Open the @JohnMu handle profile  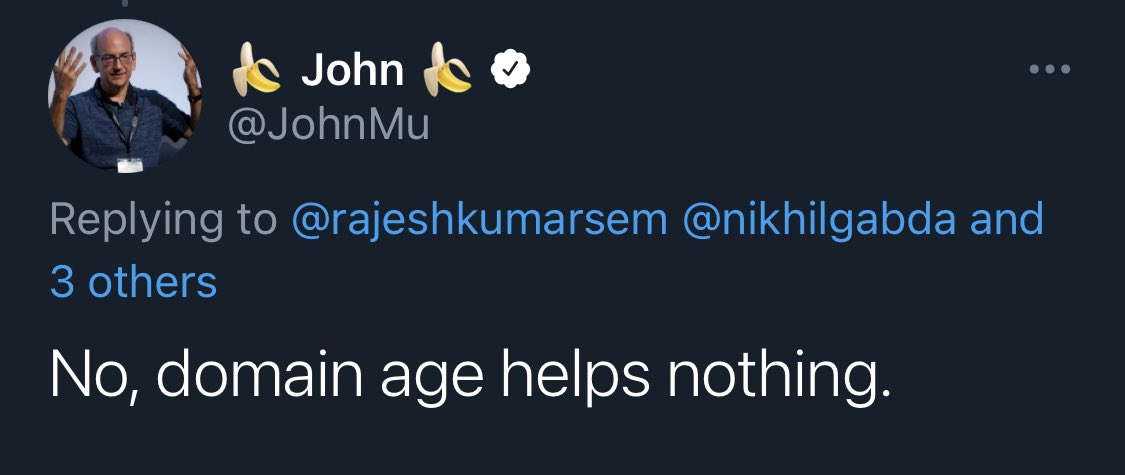pos(330,126)
